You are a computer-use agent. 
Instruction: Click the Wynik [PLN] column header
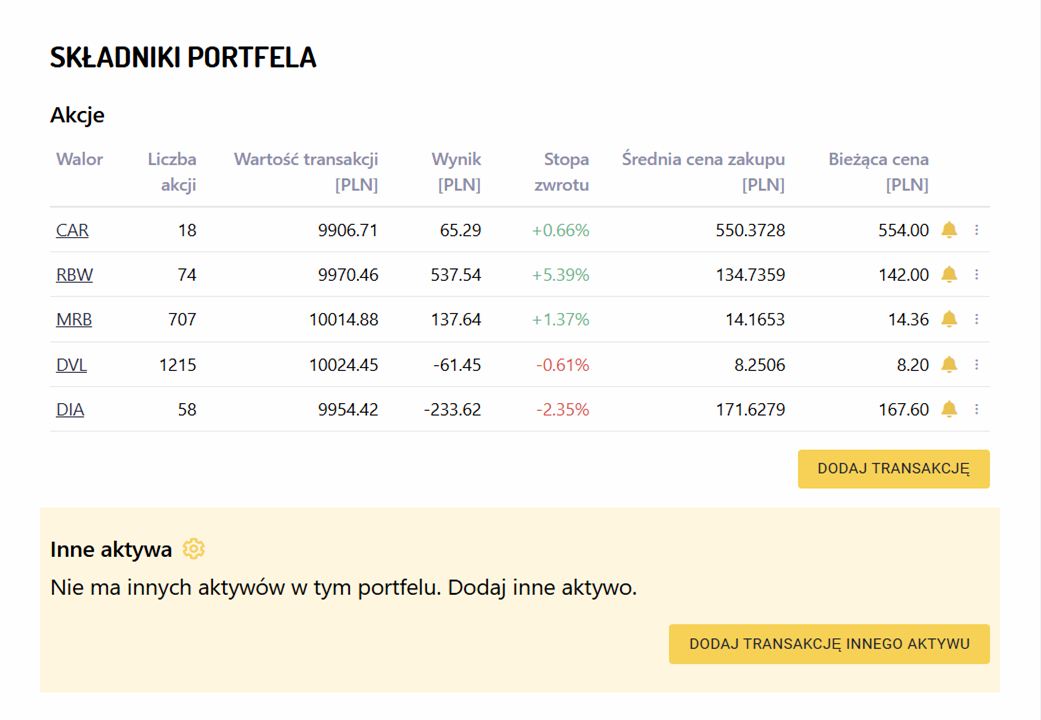(x=457, y=172)
